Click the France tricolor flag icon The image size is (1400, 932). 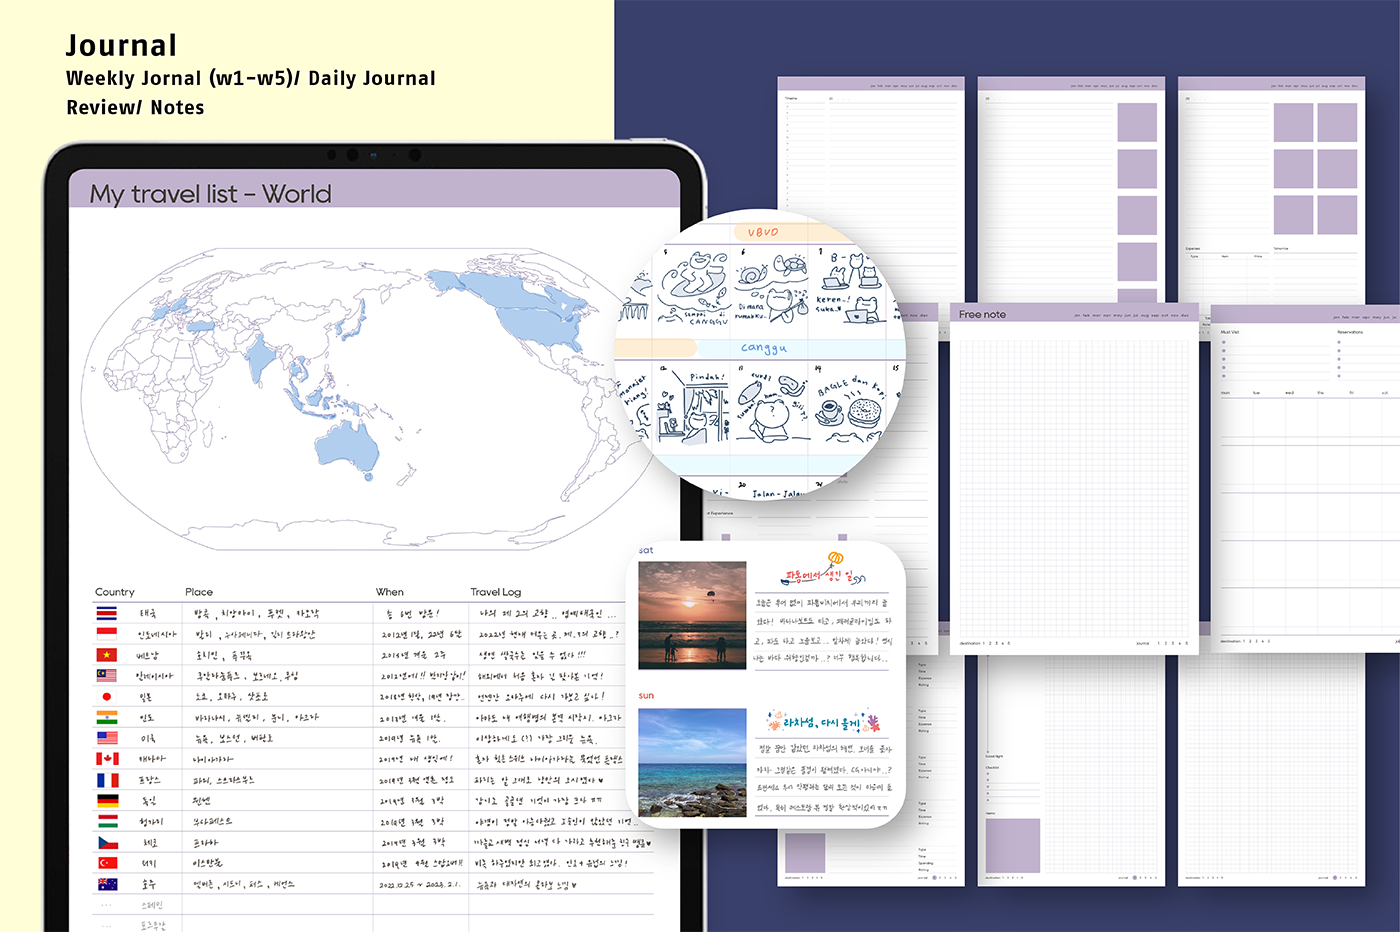(x=107, y=780)
